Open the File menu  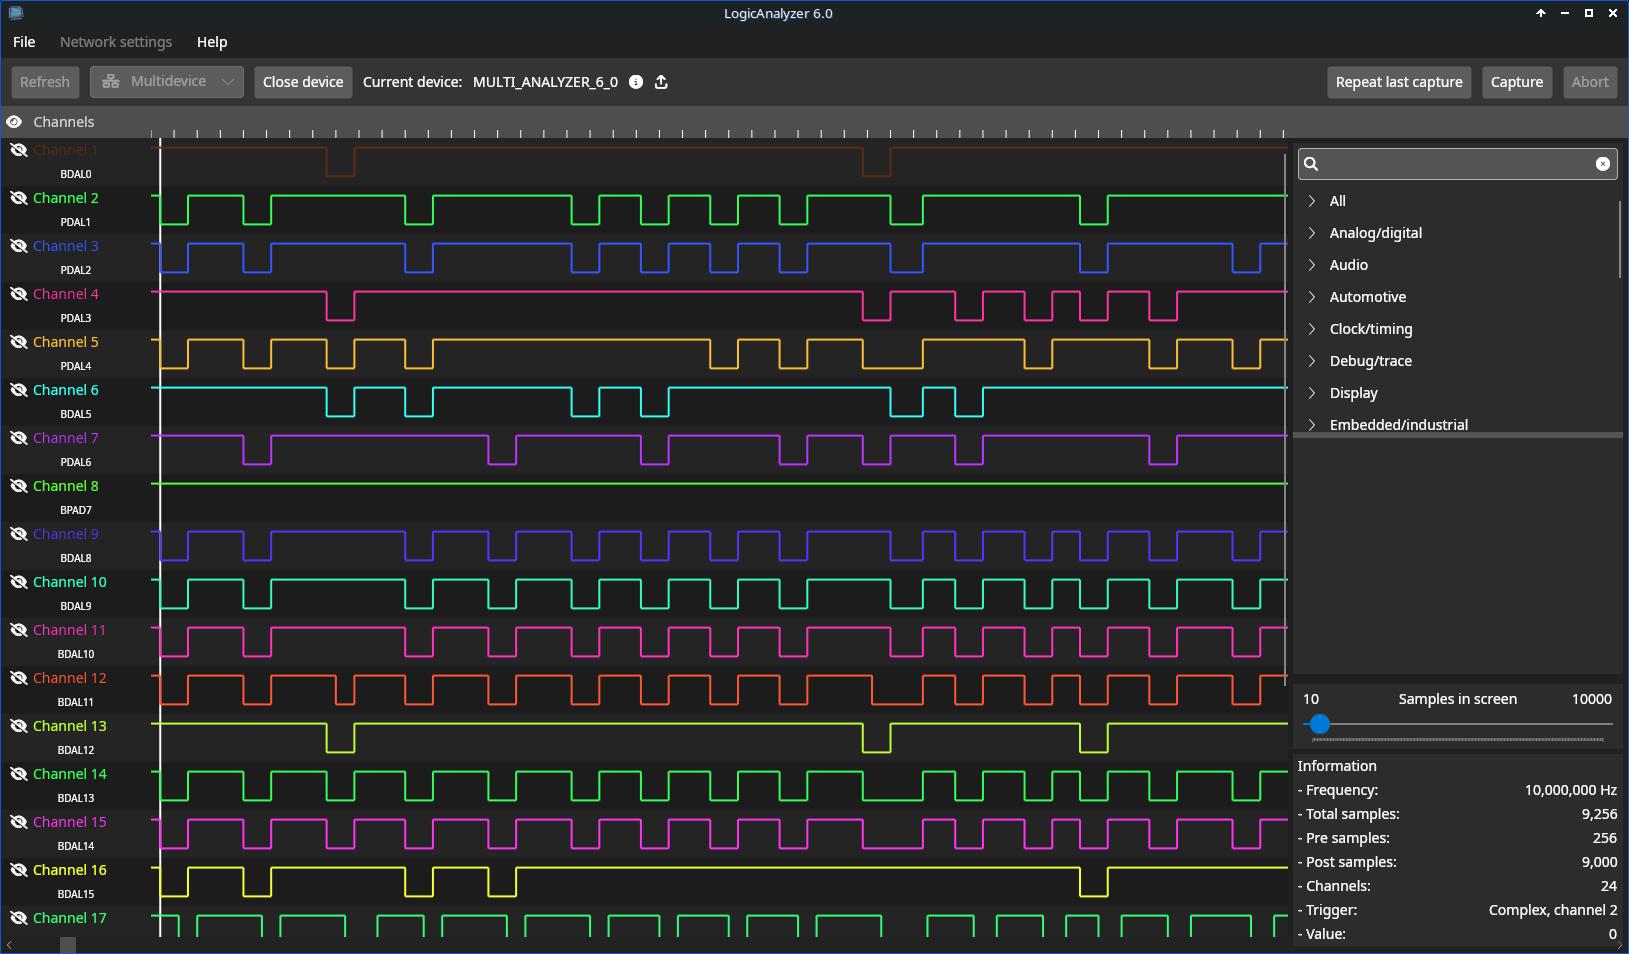coord(24,42)
